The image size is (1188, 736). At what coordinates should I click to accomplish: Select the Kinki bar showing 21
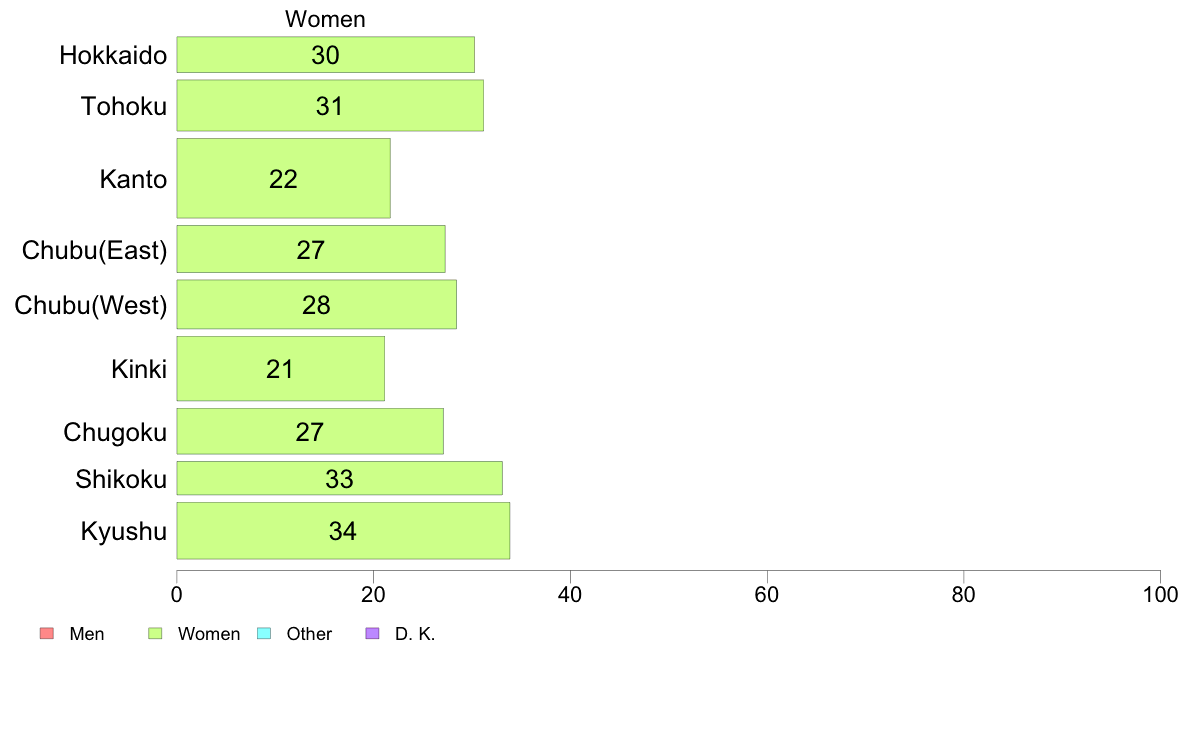tap(281, 369)
